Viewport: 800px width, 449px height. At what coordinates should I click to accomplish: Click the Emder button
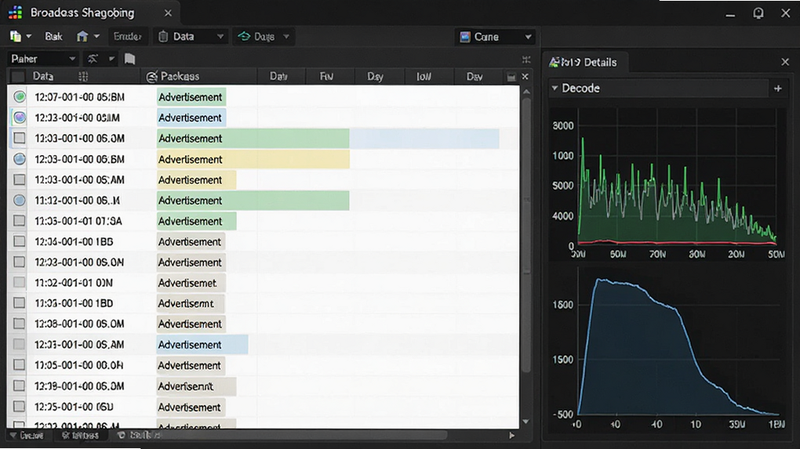click(x=128, y=36)
